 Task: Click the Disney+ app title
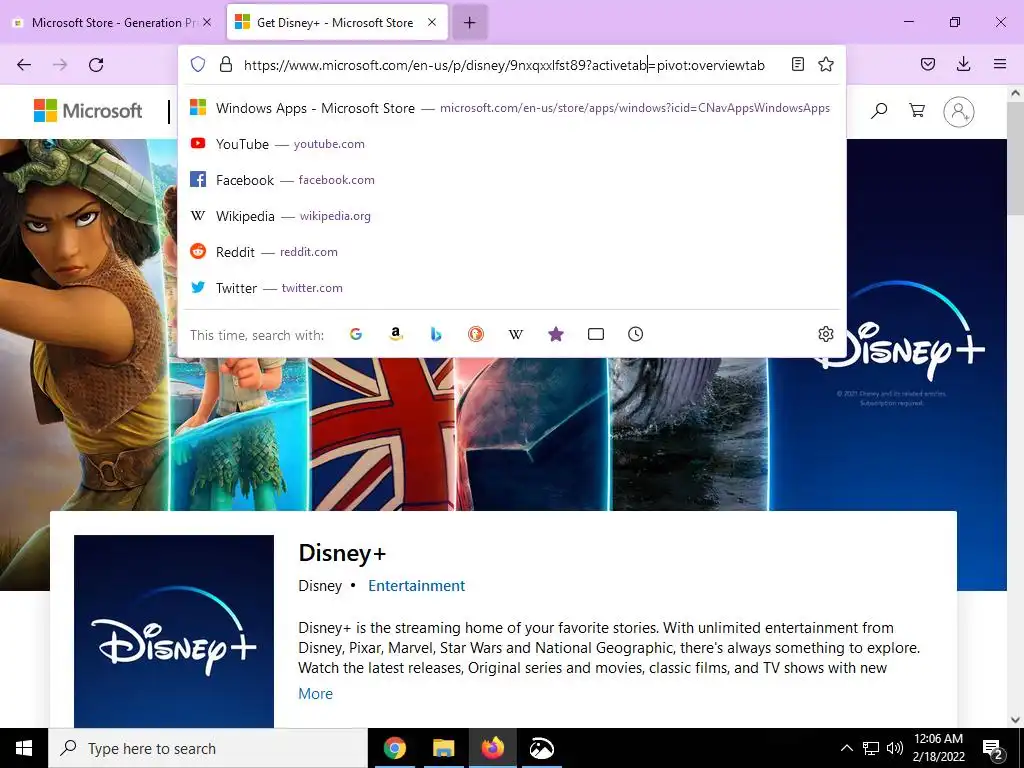click(x=342, y=553)
